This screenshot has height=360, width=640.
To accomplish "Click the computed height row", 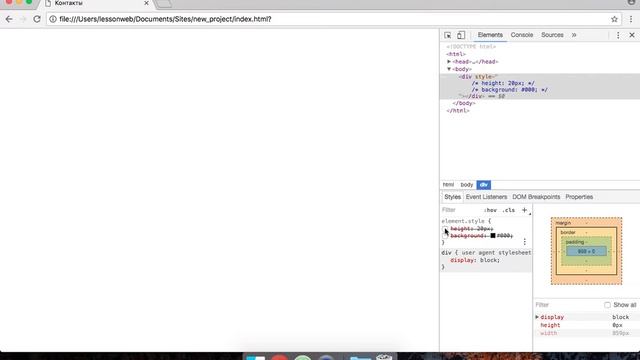I will pyautogui.click(x=586, y=325).
